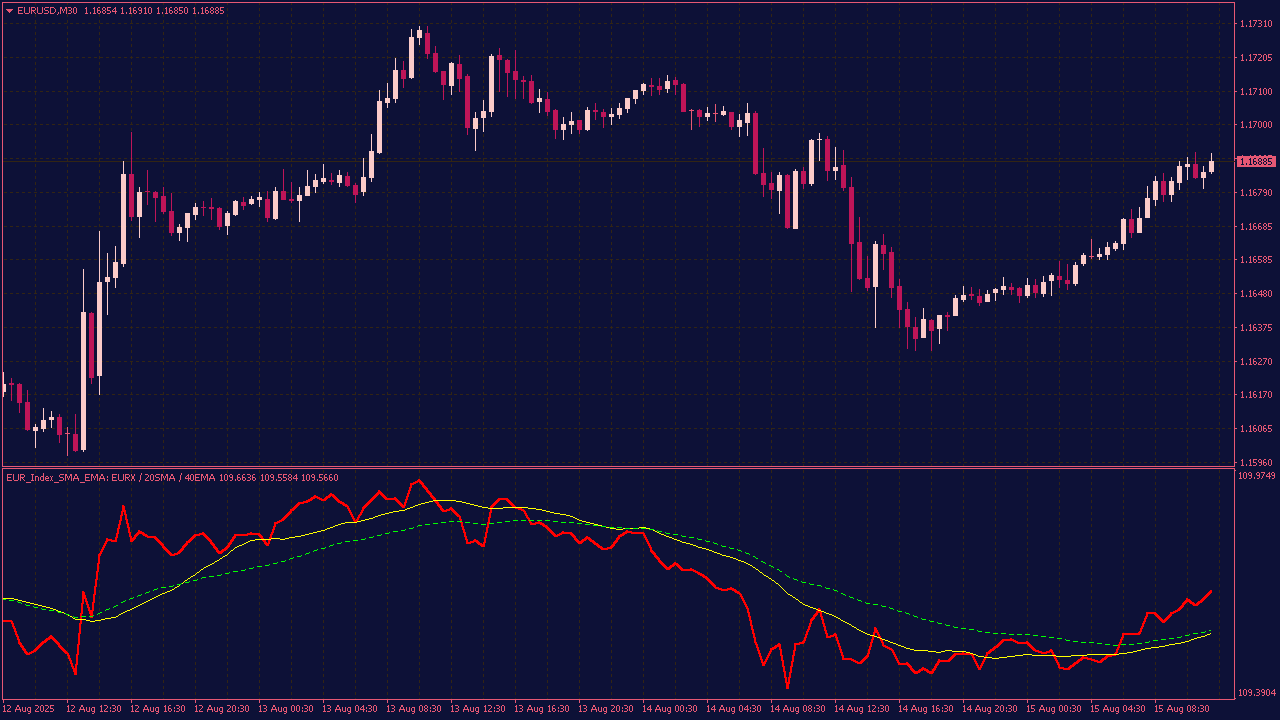Image resolution: width=1280 pixels, height=720 pixels.
Task: Click the 12 Aug 16:30 time label
Action: coord(158,709)
